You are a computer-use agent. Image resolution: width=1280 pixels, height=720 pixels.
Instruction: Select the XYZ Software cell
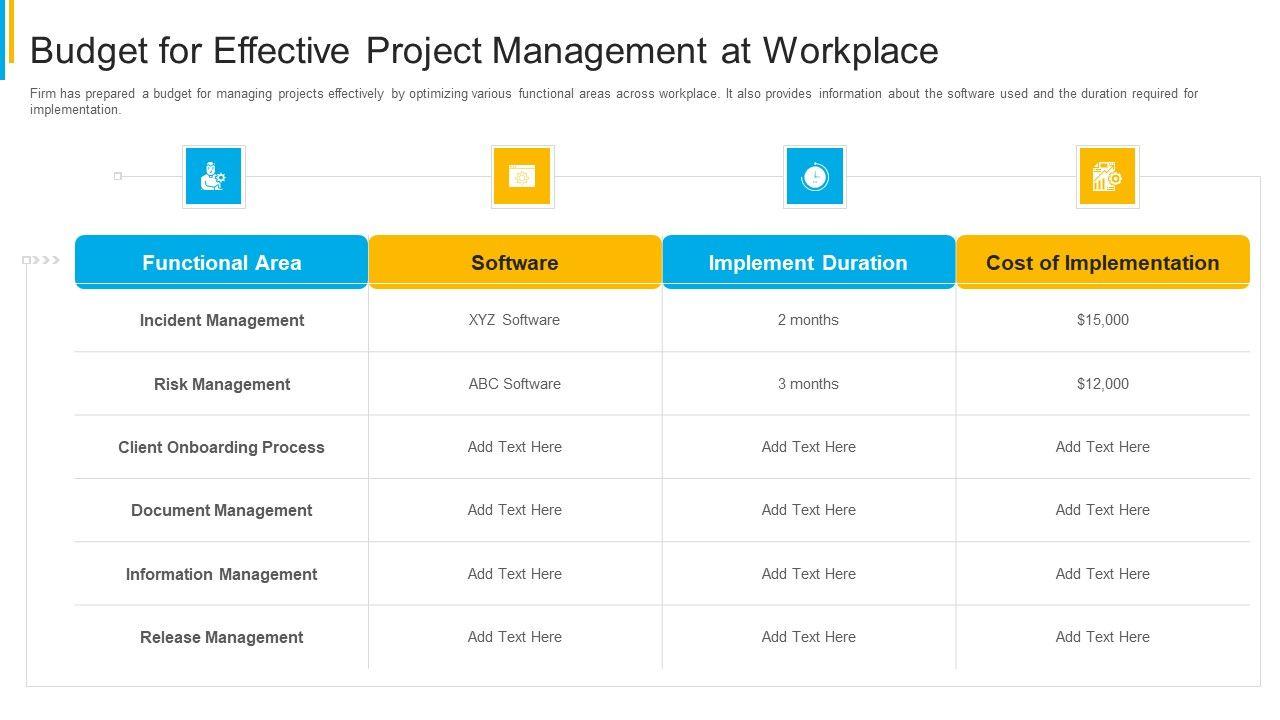click(514, 320)
